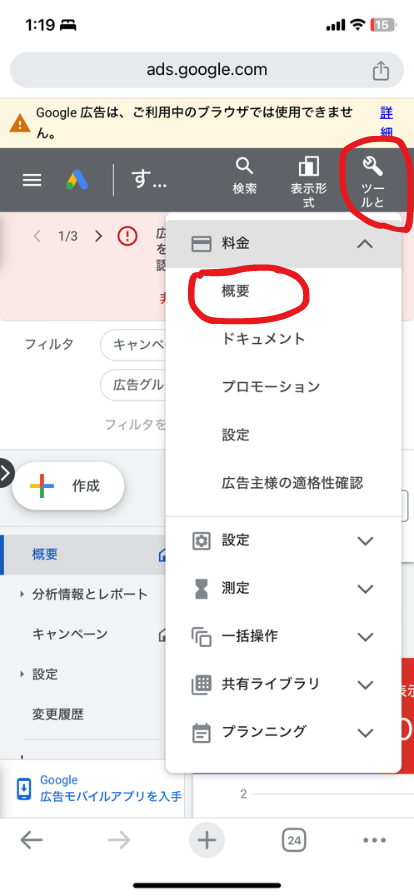Tap the browser forward arrow
The height and width of the screenshot is (896, 414).
(119, 840)
